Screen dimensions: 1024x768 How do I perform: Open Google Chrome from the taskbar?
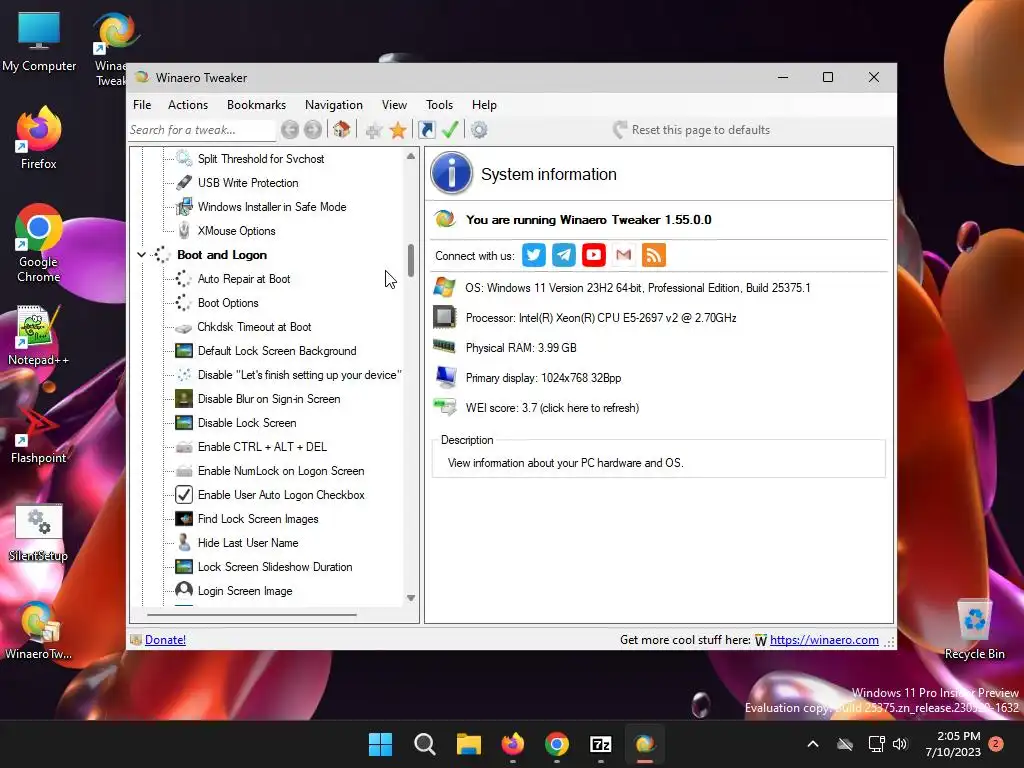point(556,744)
